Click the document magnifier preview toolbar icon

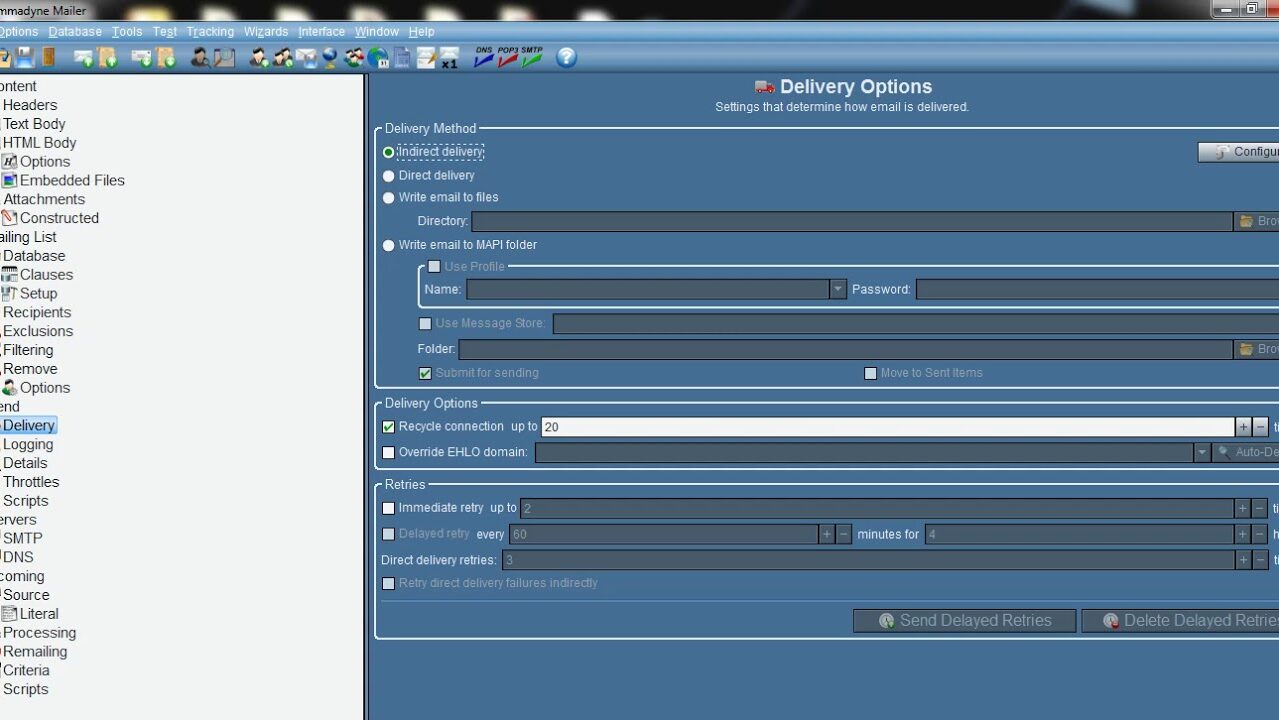[224, 57]
